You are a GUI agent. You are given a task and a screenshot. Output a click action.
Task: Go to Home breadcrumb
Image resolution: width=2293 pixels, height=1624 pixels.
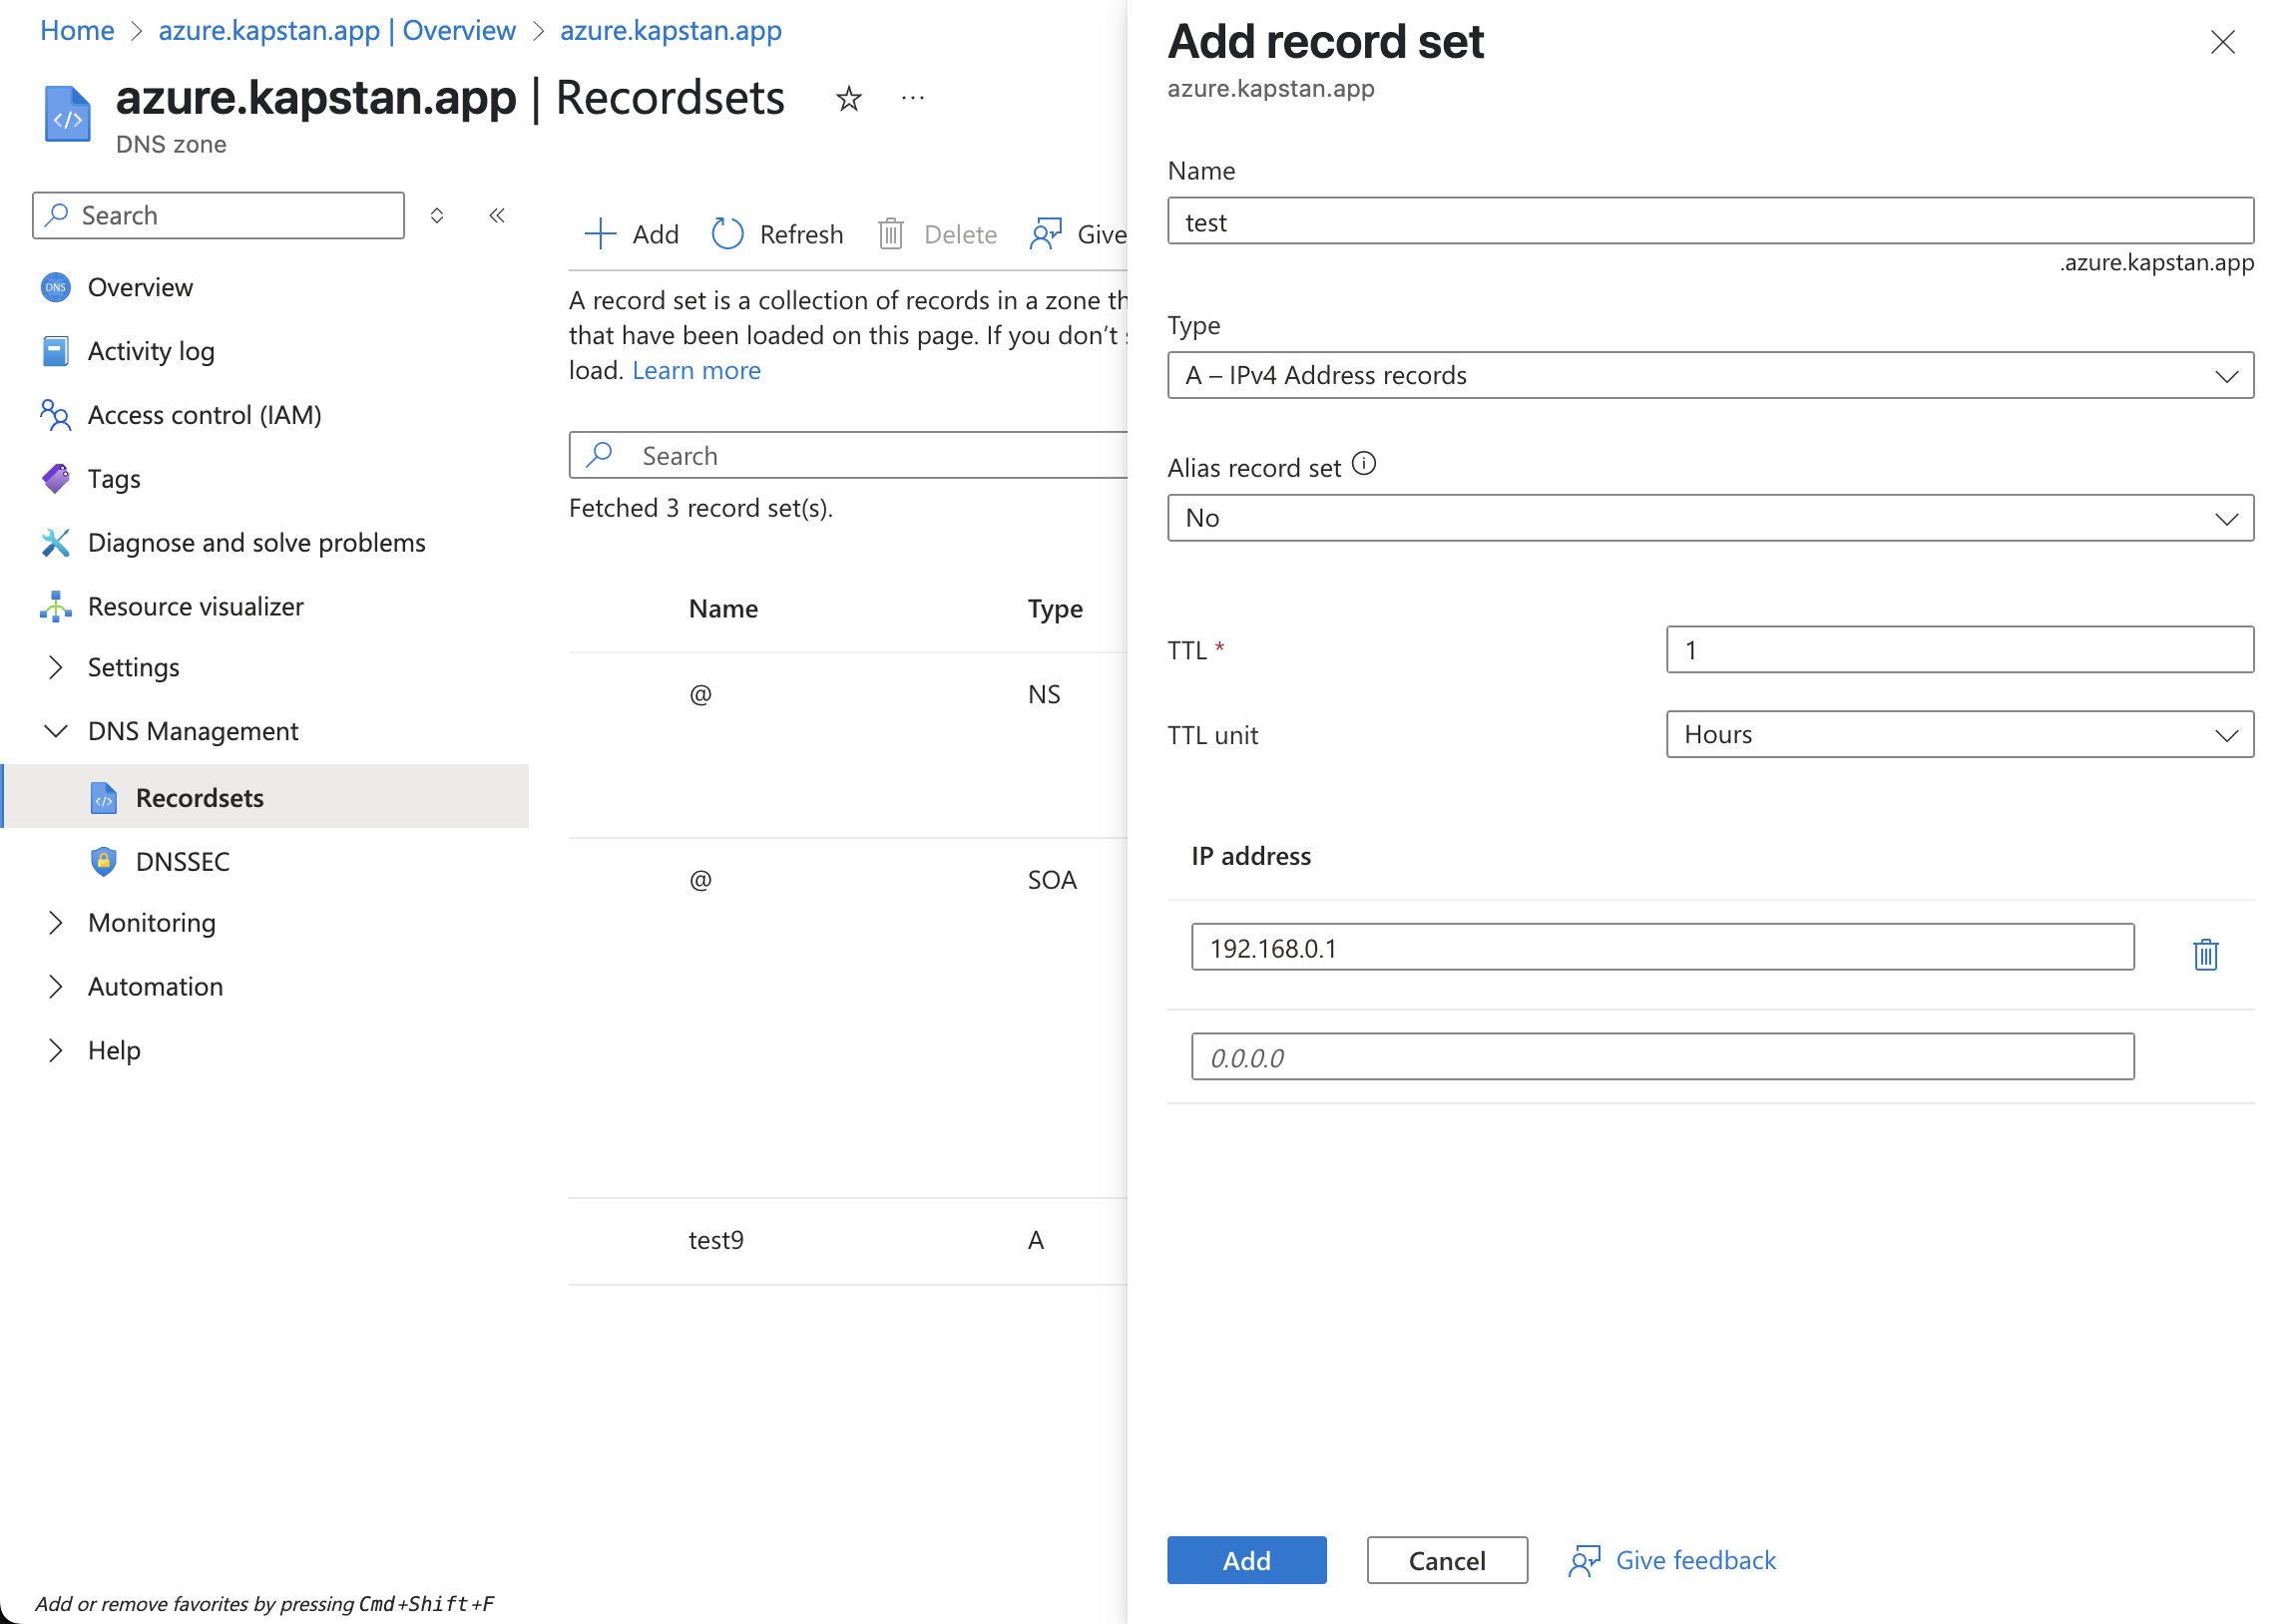(x=77, y=31)
